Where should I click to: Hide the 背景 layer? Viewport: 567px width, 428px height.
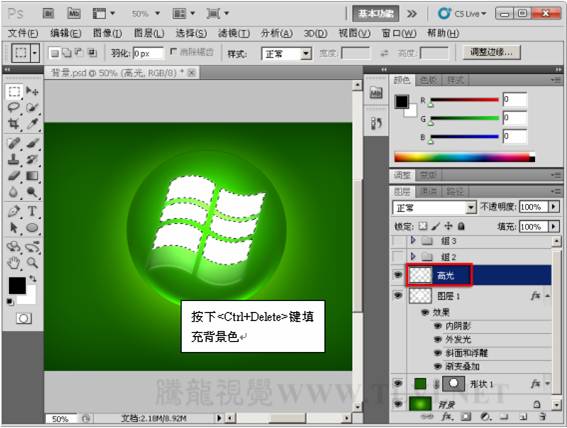tap(398, 404)
